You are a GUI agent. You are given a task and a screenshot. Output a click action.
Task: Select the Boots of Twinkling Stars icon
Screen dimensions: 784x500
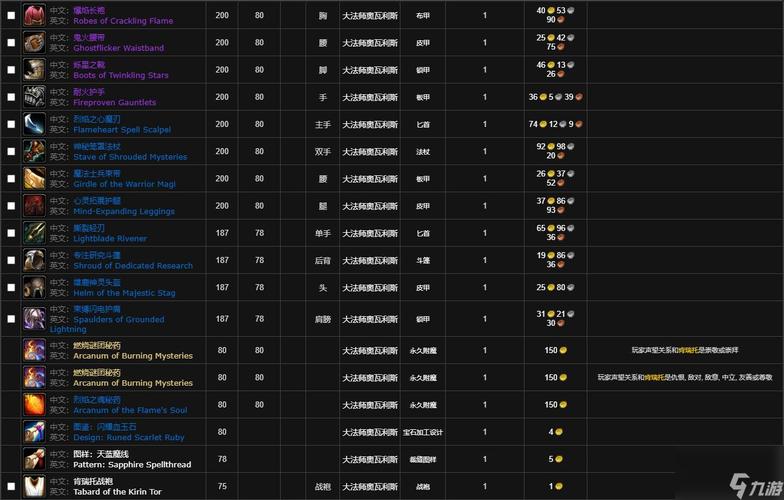[x=34, y=70]
